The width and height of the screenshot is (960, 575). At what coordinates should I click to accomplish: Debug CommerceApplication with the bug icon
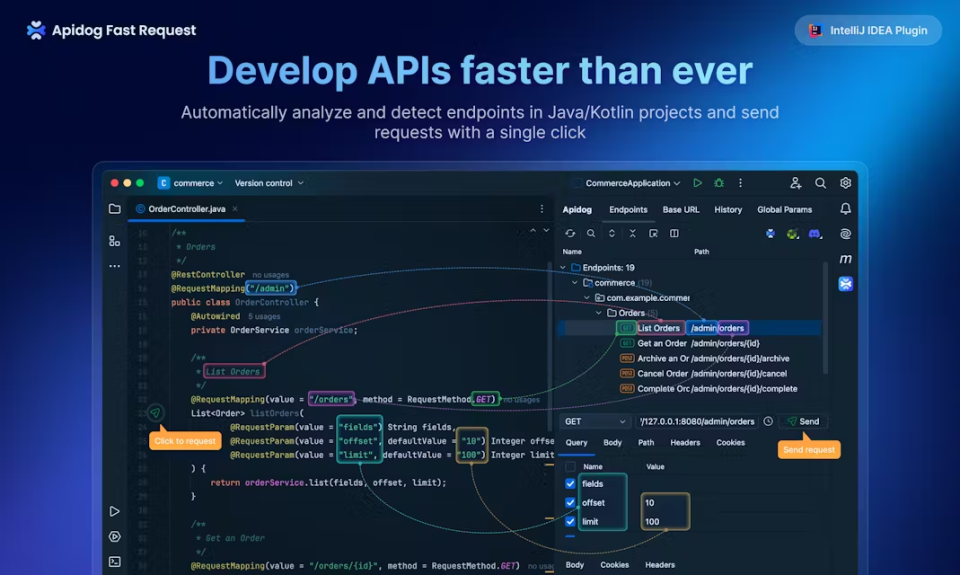(719, 182)
